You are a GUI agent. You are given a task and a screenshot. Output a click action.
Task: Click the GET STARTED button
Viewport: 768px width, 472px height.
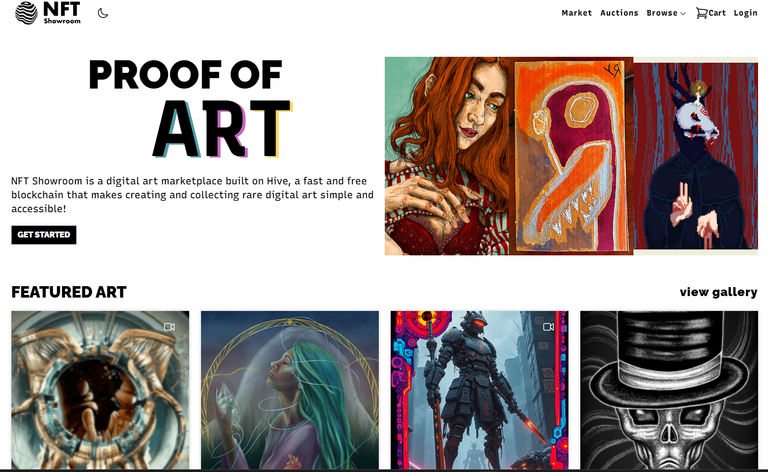(x=44, y=235)
